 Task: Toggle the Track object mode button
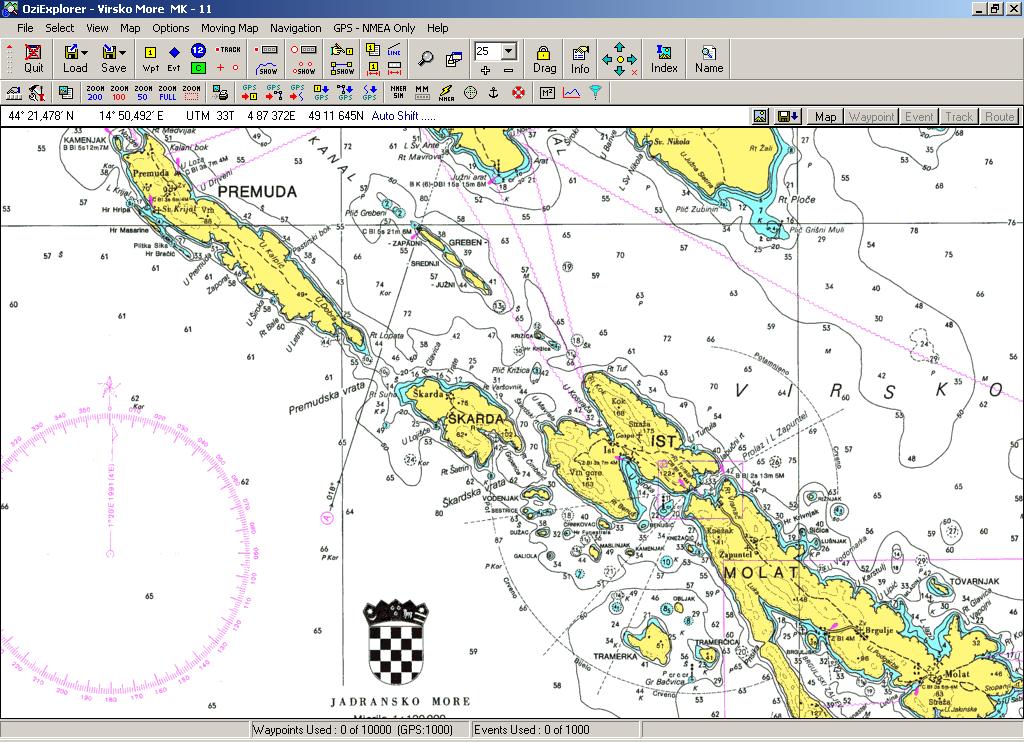[x=959, y=116]
